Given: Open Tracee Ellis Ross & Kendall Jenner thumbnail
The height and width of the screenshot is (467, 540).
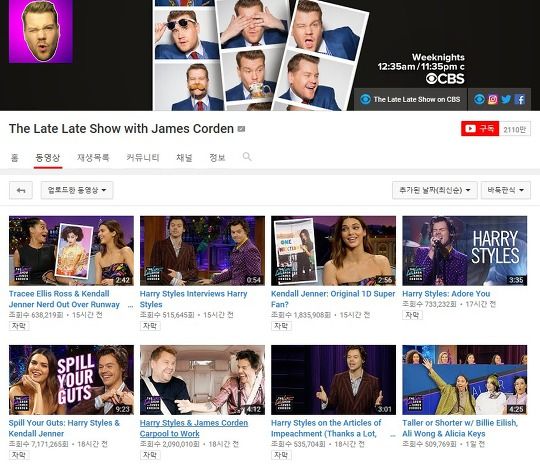Looking at the screenshot, I should click(x=71, y=251).
